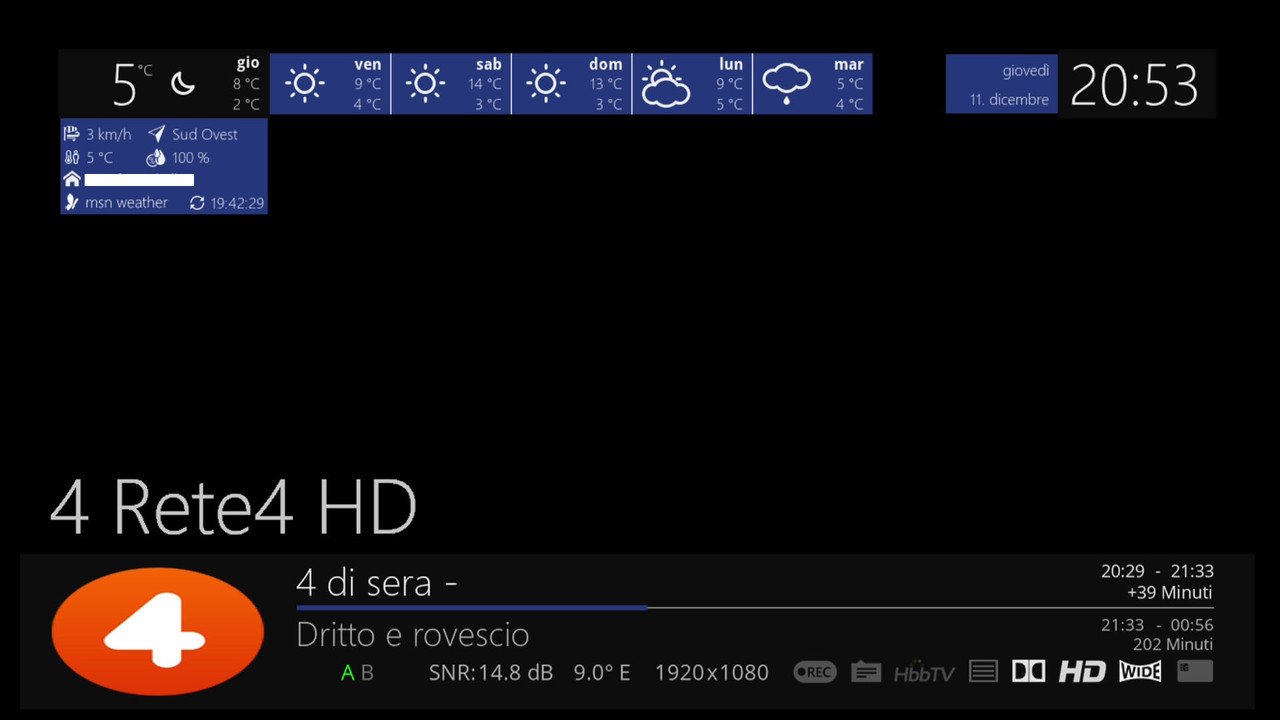Click the sab day forecast label
The image size is (1280, 720).
489,64
